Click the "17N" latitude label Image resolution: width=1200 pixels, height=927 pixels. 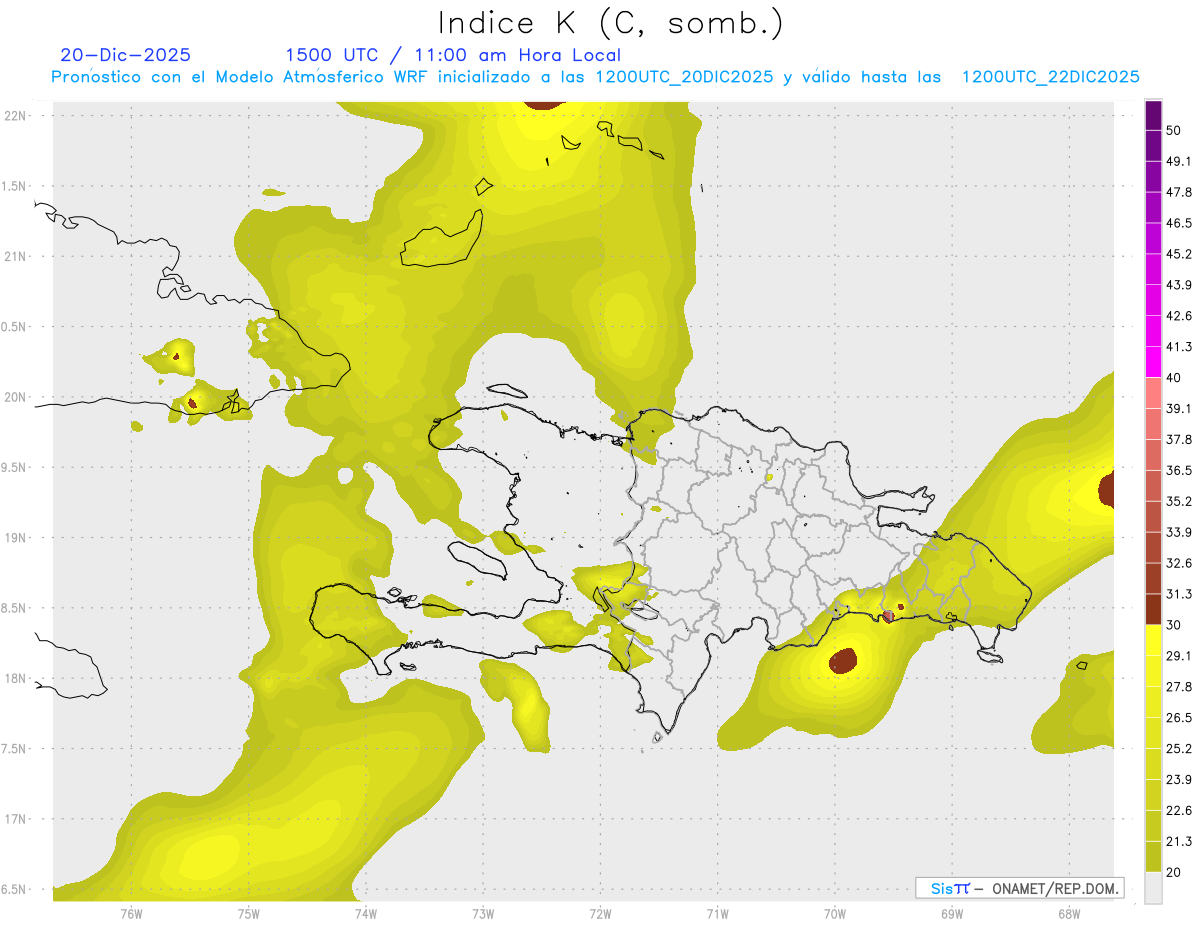17,819
